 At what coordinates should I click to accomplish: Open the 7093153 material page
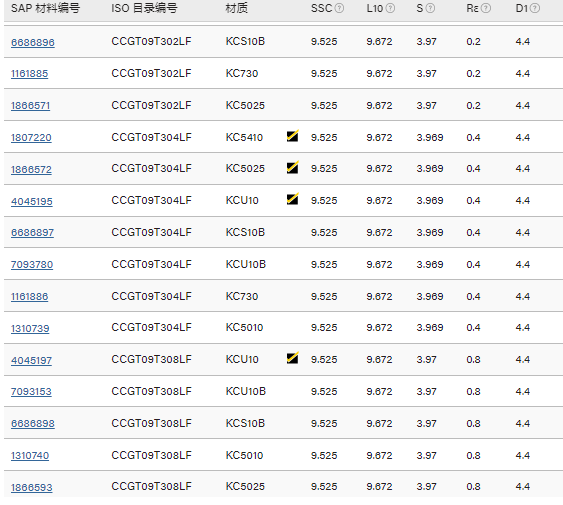point(31,392)
